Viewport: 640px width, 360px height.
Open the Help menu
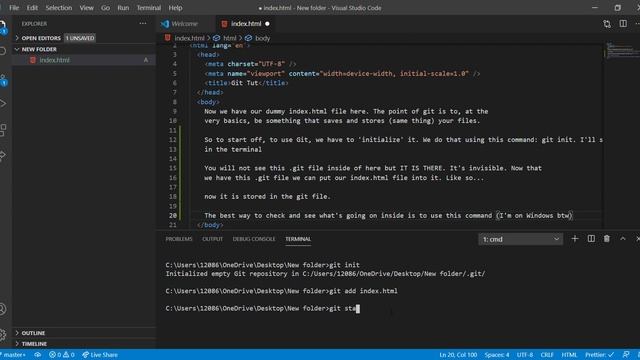[176, 8]
